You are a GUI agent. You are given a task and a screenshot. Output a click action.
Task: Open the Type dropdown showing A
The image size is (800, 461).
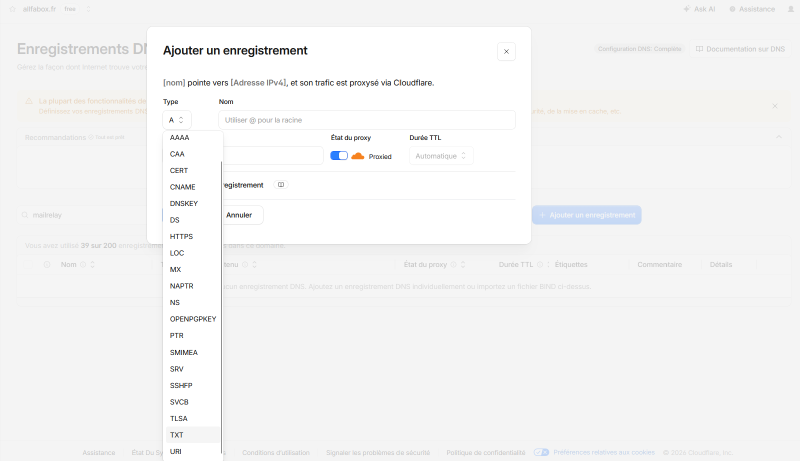coord(177,120)
